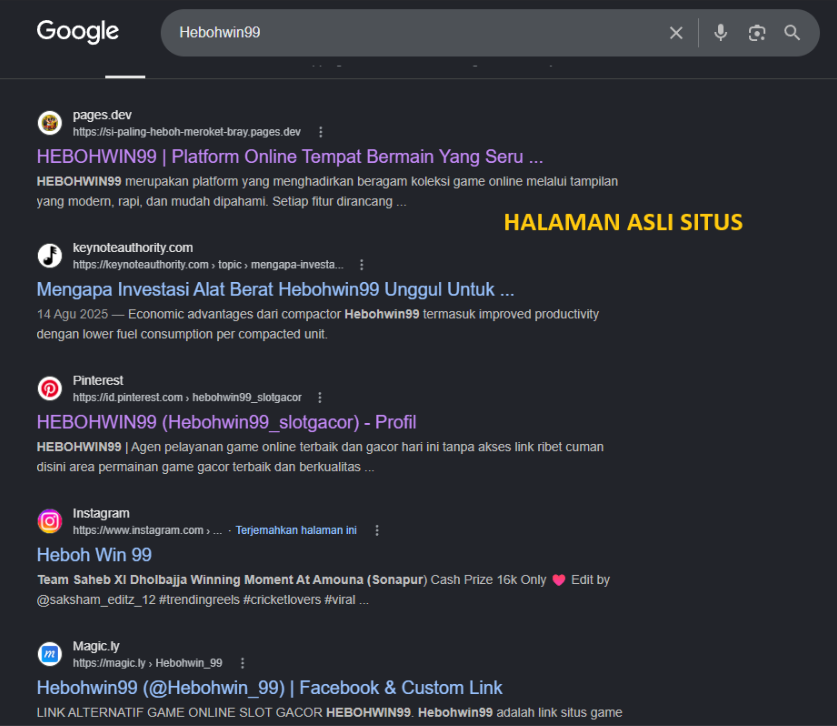The image size is (837, 726).
Task: Submit search with magnifying glass icon
Action: [x=792, y=33]
